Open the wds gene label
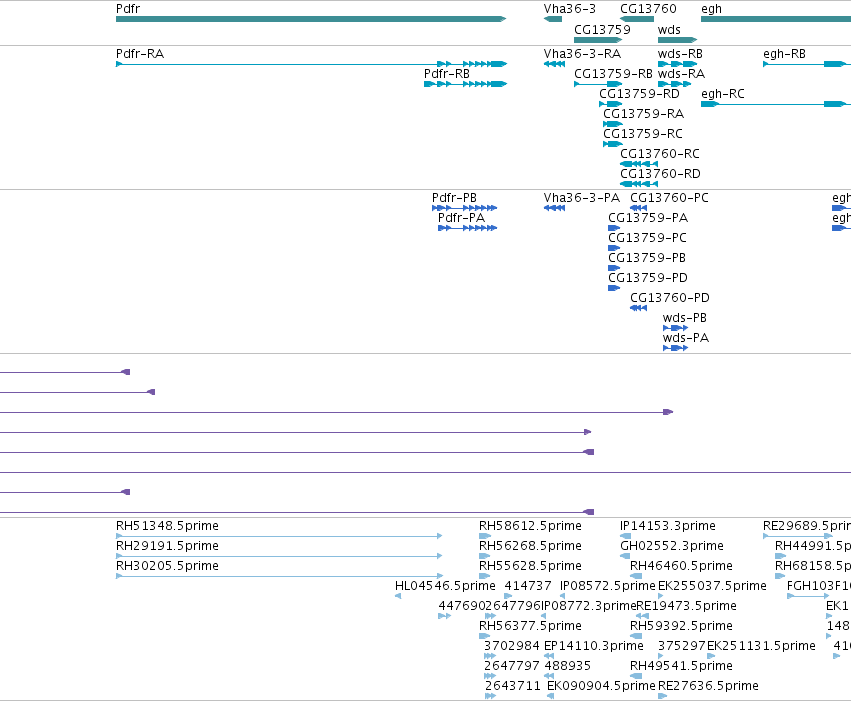Image resolution: width=851 pixels, height=701 pixels. tap(669, 29)
